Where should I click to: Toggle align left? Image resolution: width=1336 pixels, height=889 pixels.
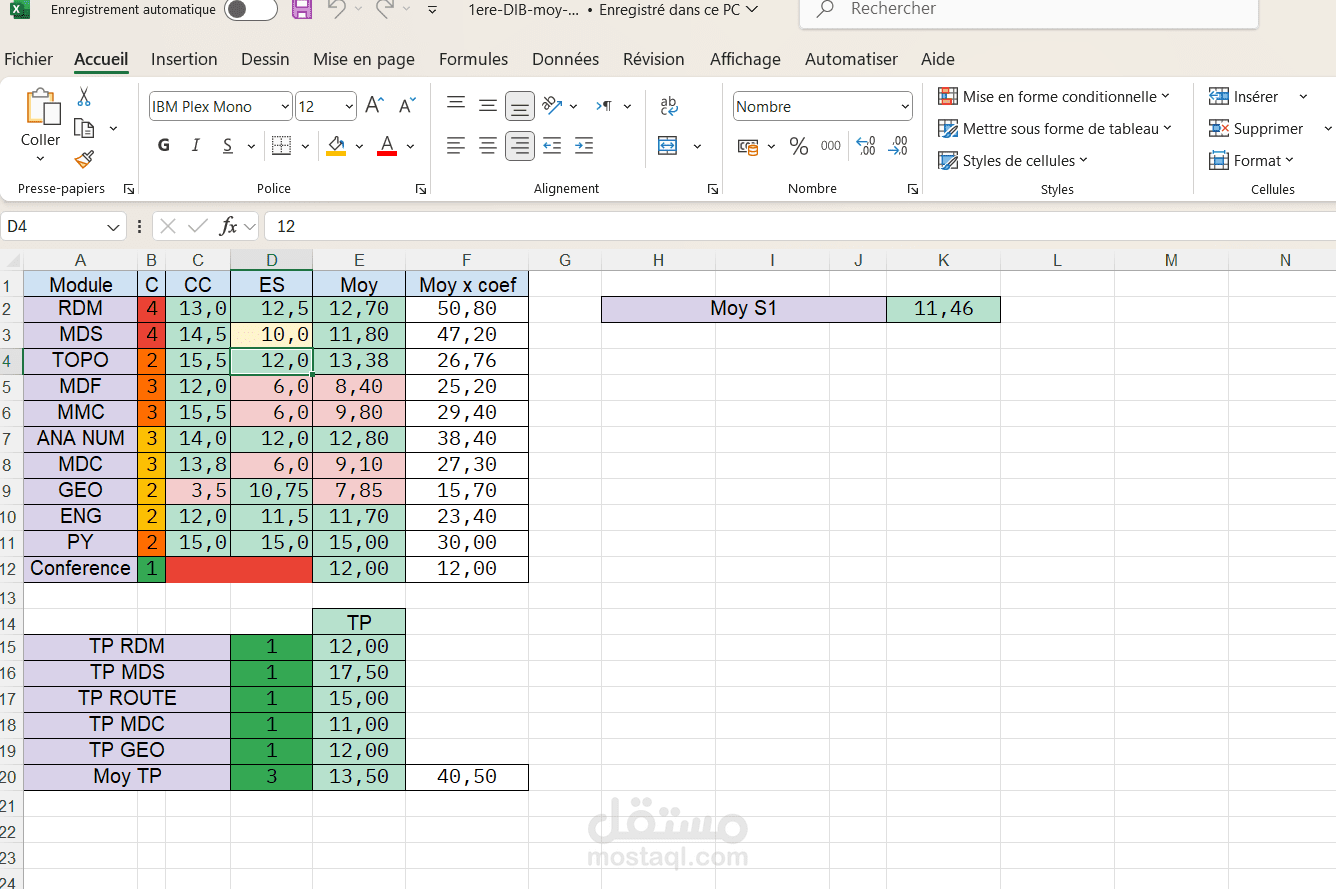tap(456, 146)
